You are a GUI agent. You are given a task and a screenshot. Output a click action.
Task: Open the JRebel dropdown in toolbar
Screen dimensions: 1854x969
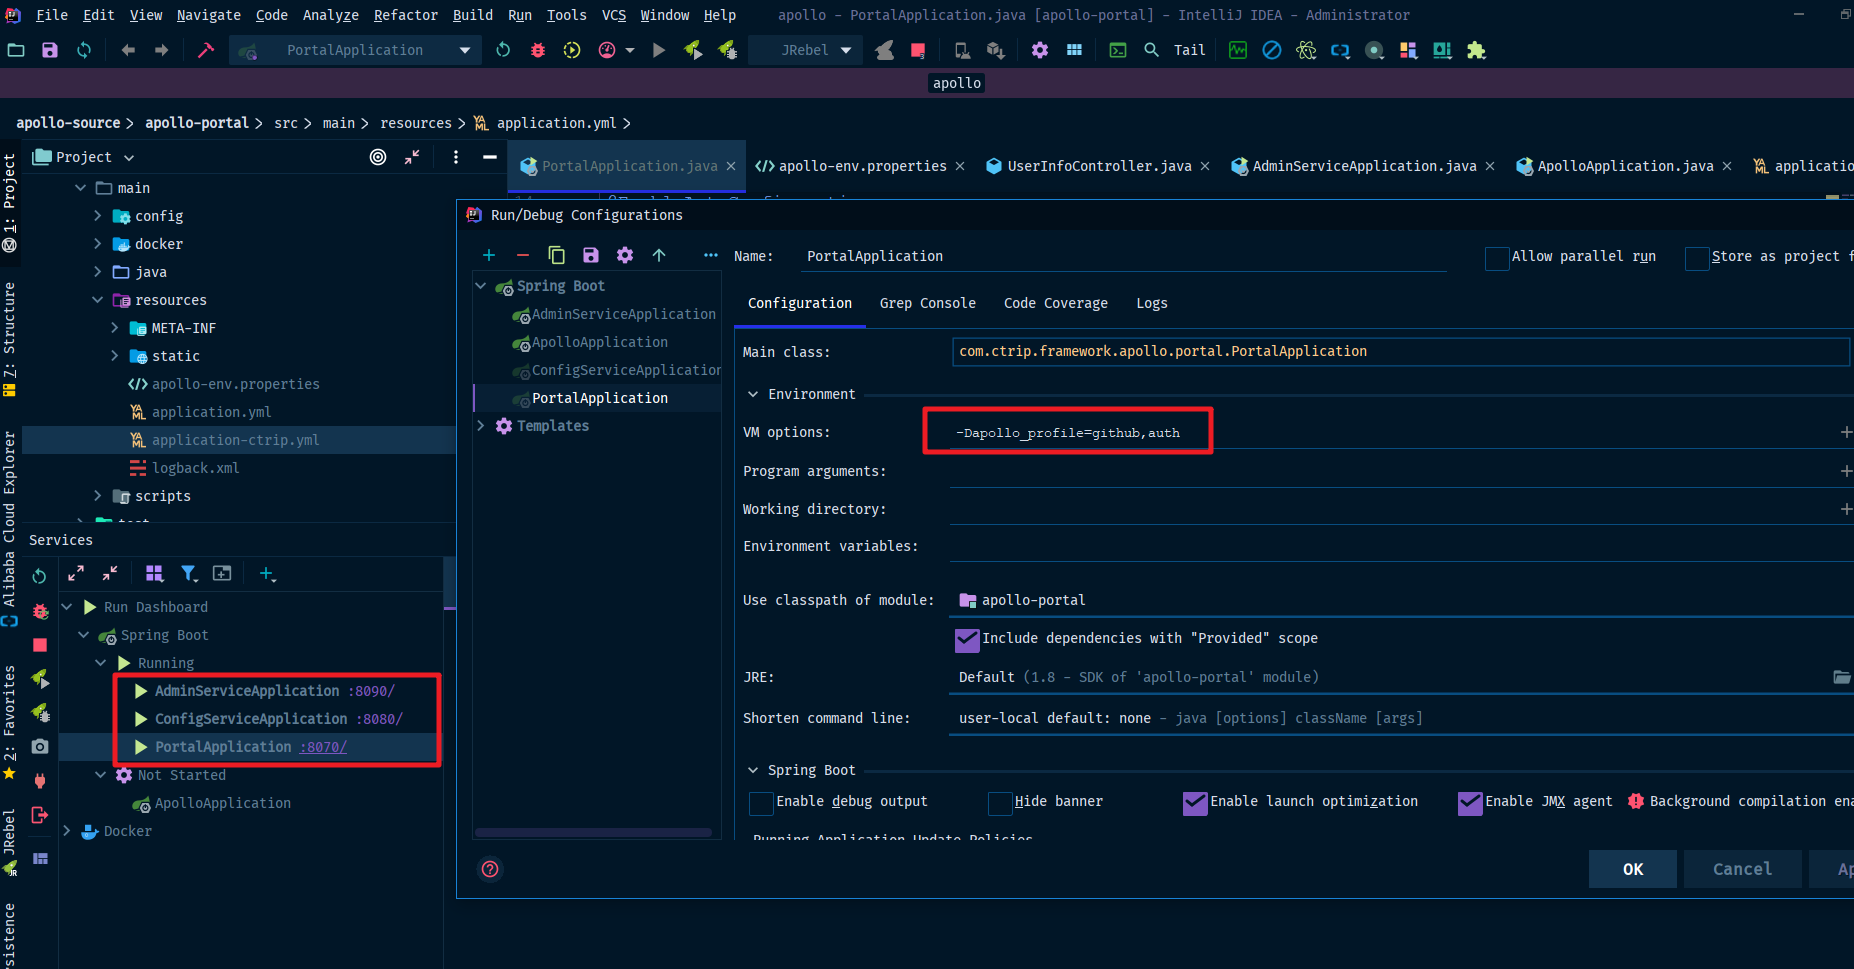(845, 50)
